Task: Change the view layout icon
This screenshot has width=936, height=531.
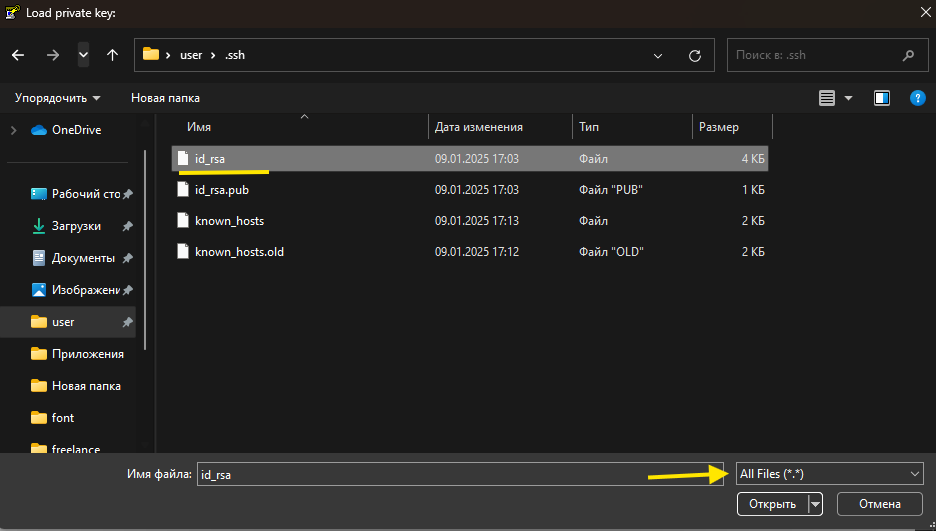Action: [827, 98]
